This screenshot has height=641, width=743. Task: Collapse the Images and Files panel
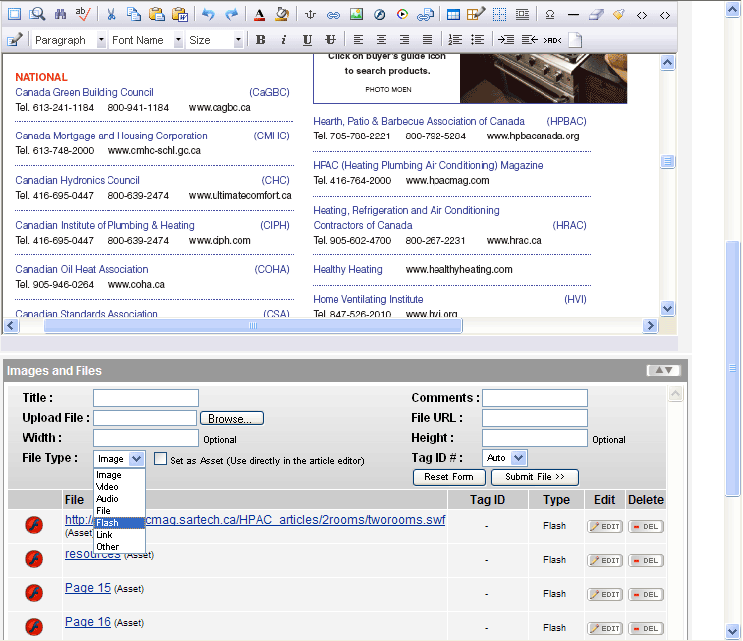point(663,370)
